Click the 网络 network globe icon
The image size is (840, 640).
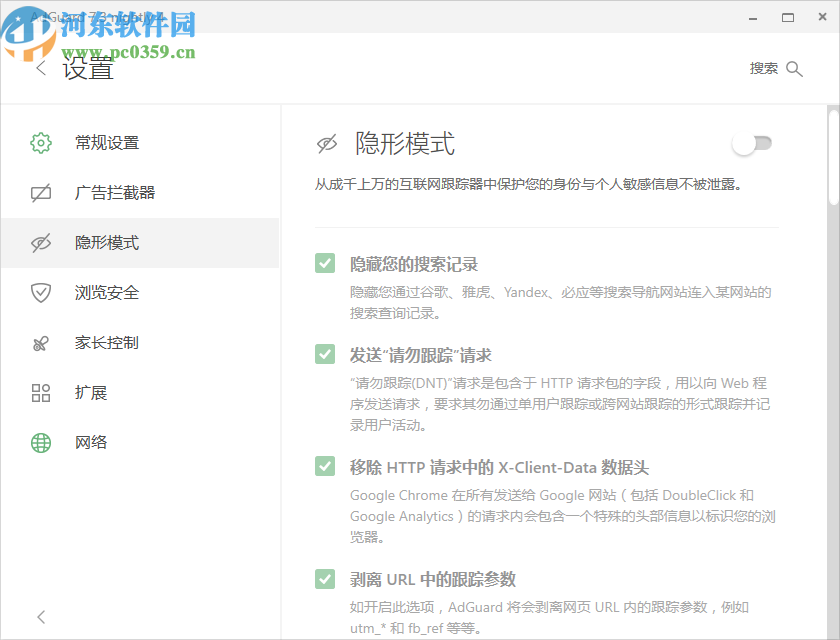pyautogui.click(x=40, y=442)
